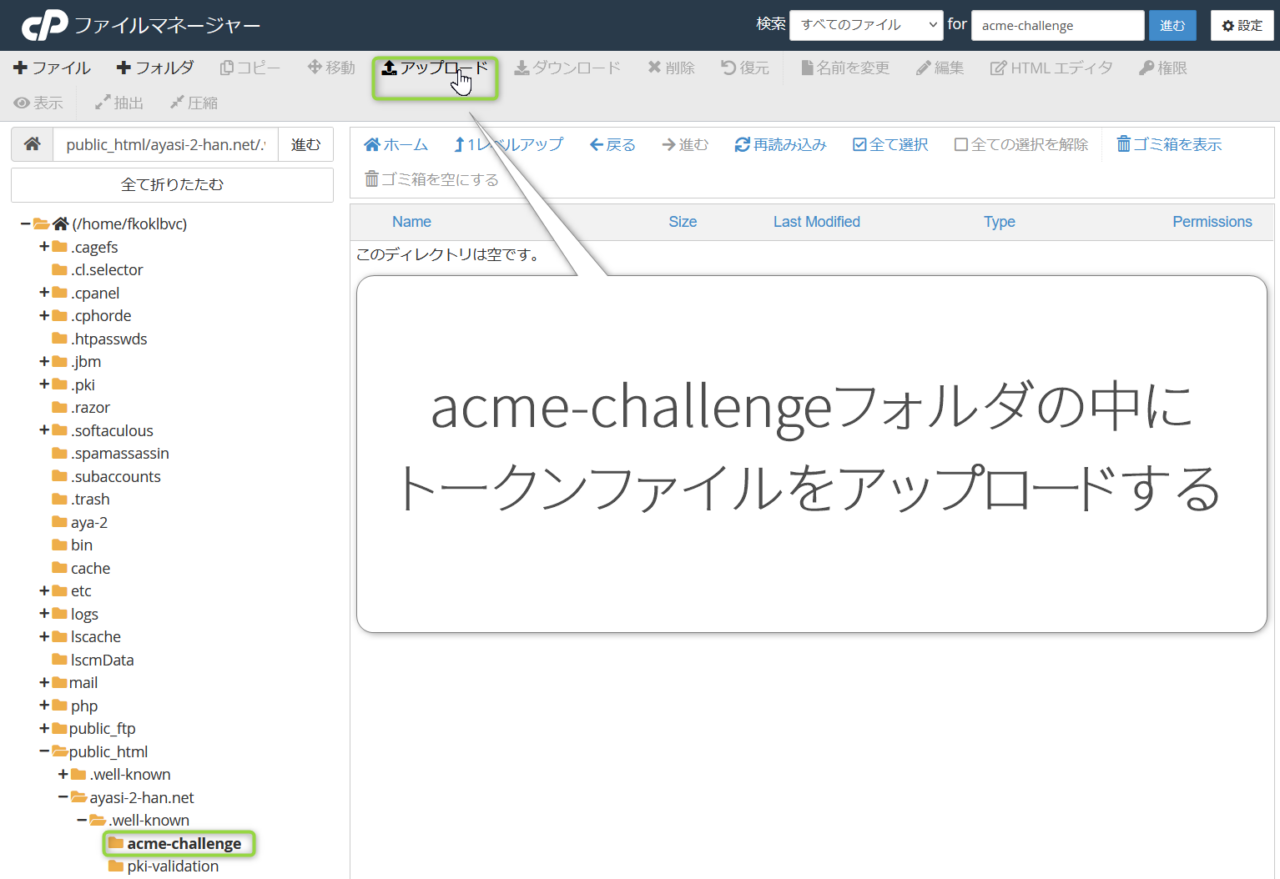1280x879 pixels.
Task: Click the 編集 edit toolbar item
Action: pos(940,68)
